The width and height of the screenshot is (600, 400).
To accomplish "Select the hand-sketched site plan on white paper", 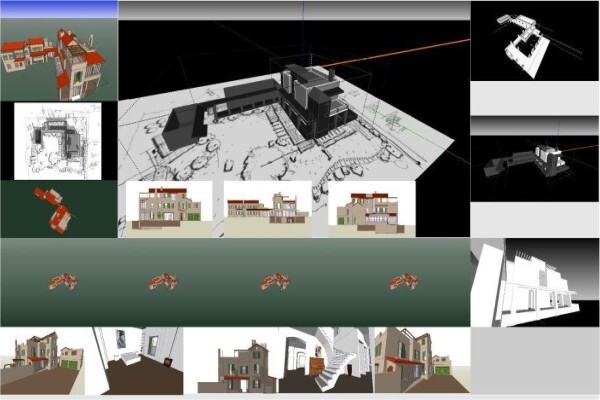I will point(58,141).
